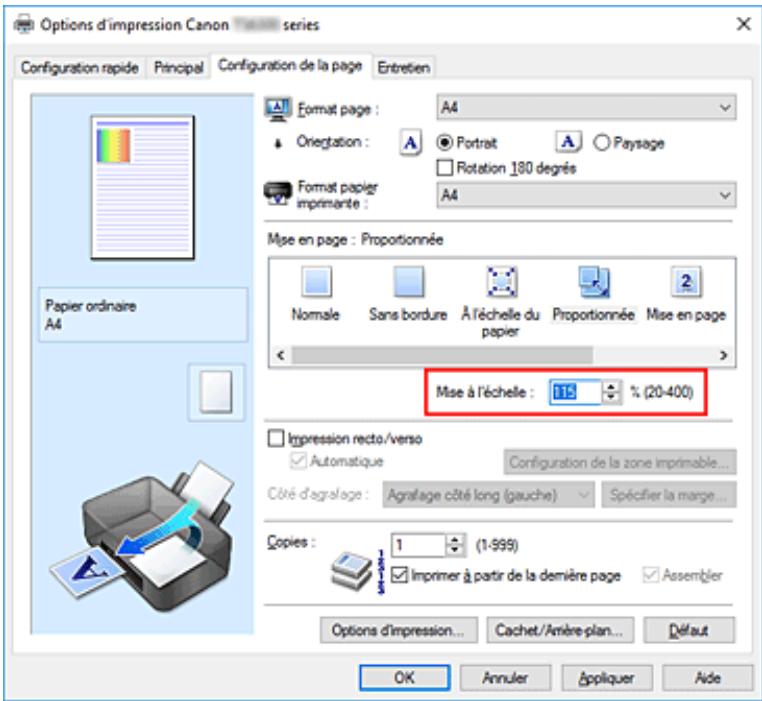Click the layout list right scroll arrow
The height and width of the screenshot is (701, 762).
[x=724, y=355]
